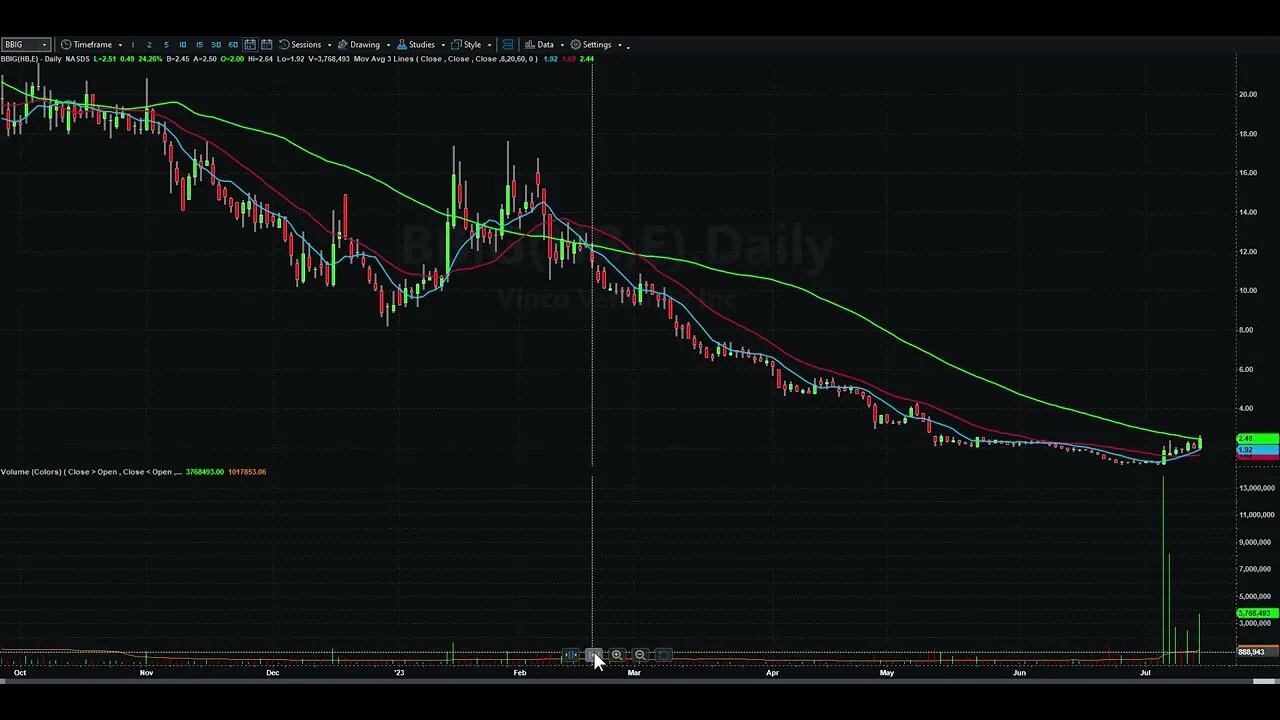Click the Oct label on time axis
Screen dimensions: 1280x720
pyautogui.click(x=20, y=673)
